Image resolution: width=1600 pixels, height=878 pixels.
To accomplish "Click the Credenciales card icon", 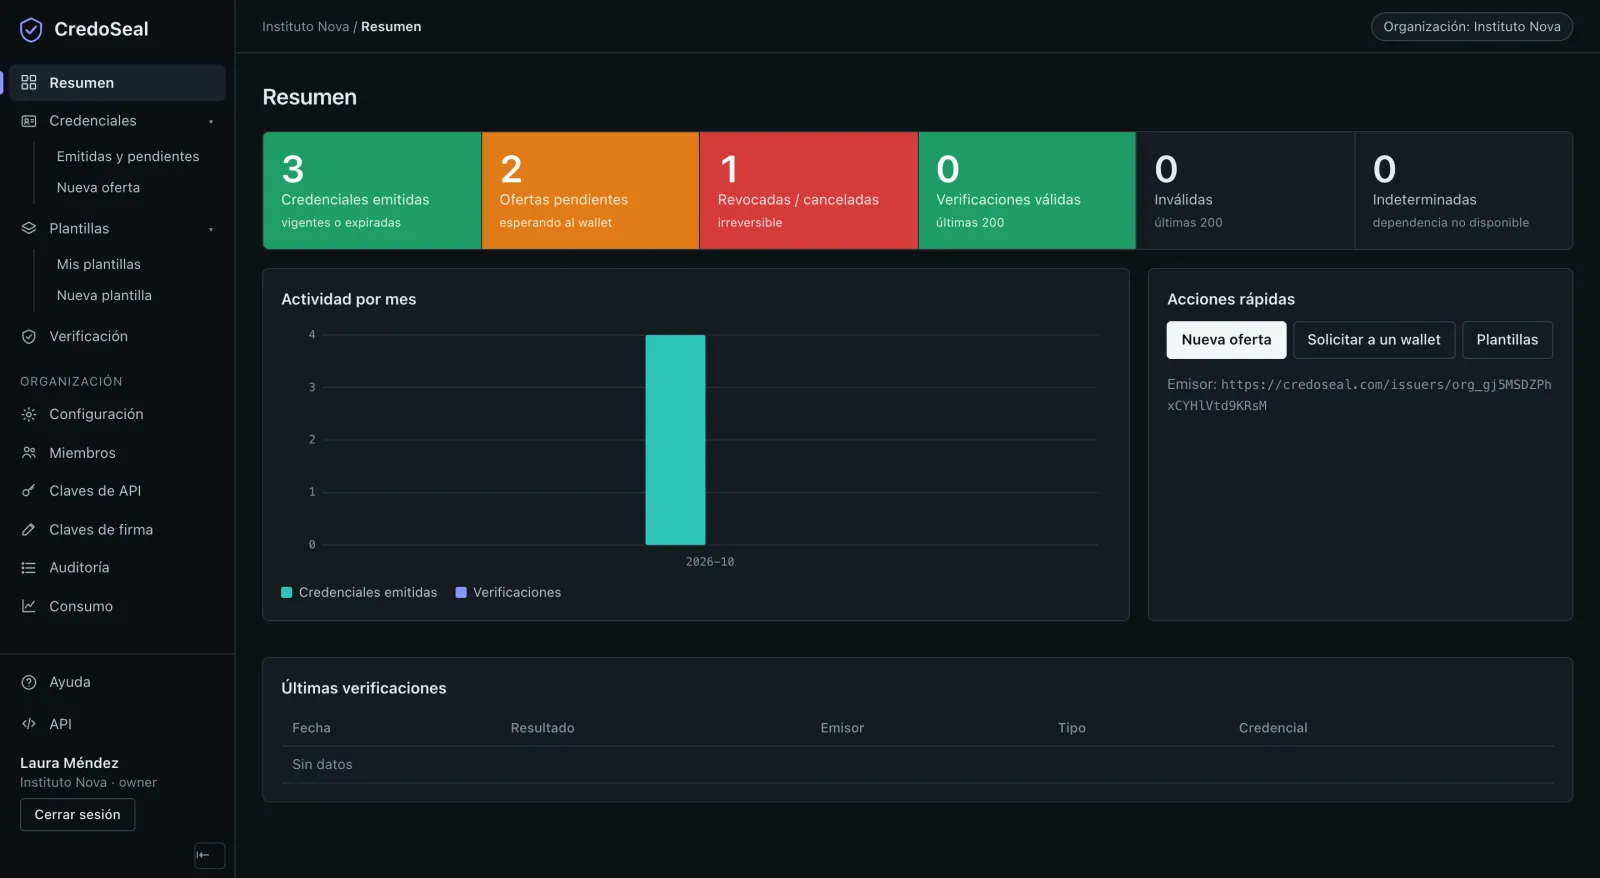I will 29,121.
